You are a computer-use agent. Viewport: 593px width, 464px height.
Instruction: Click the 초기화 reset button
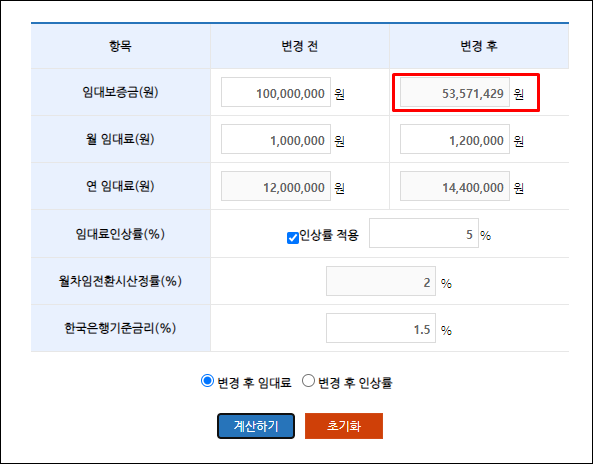[344, 426]
